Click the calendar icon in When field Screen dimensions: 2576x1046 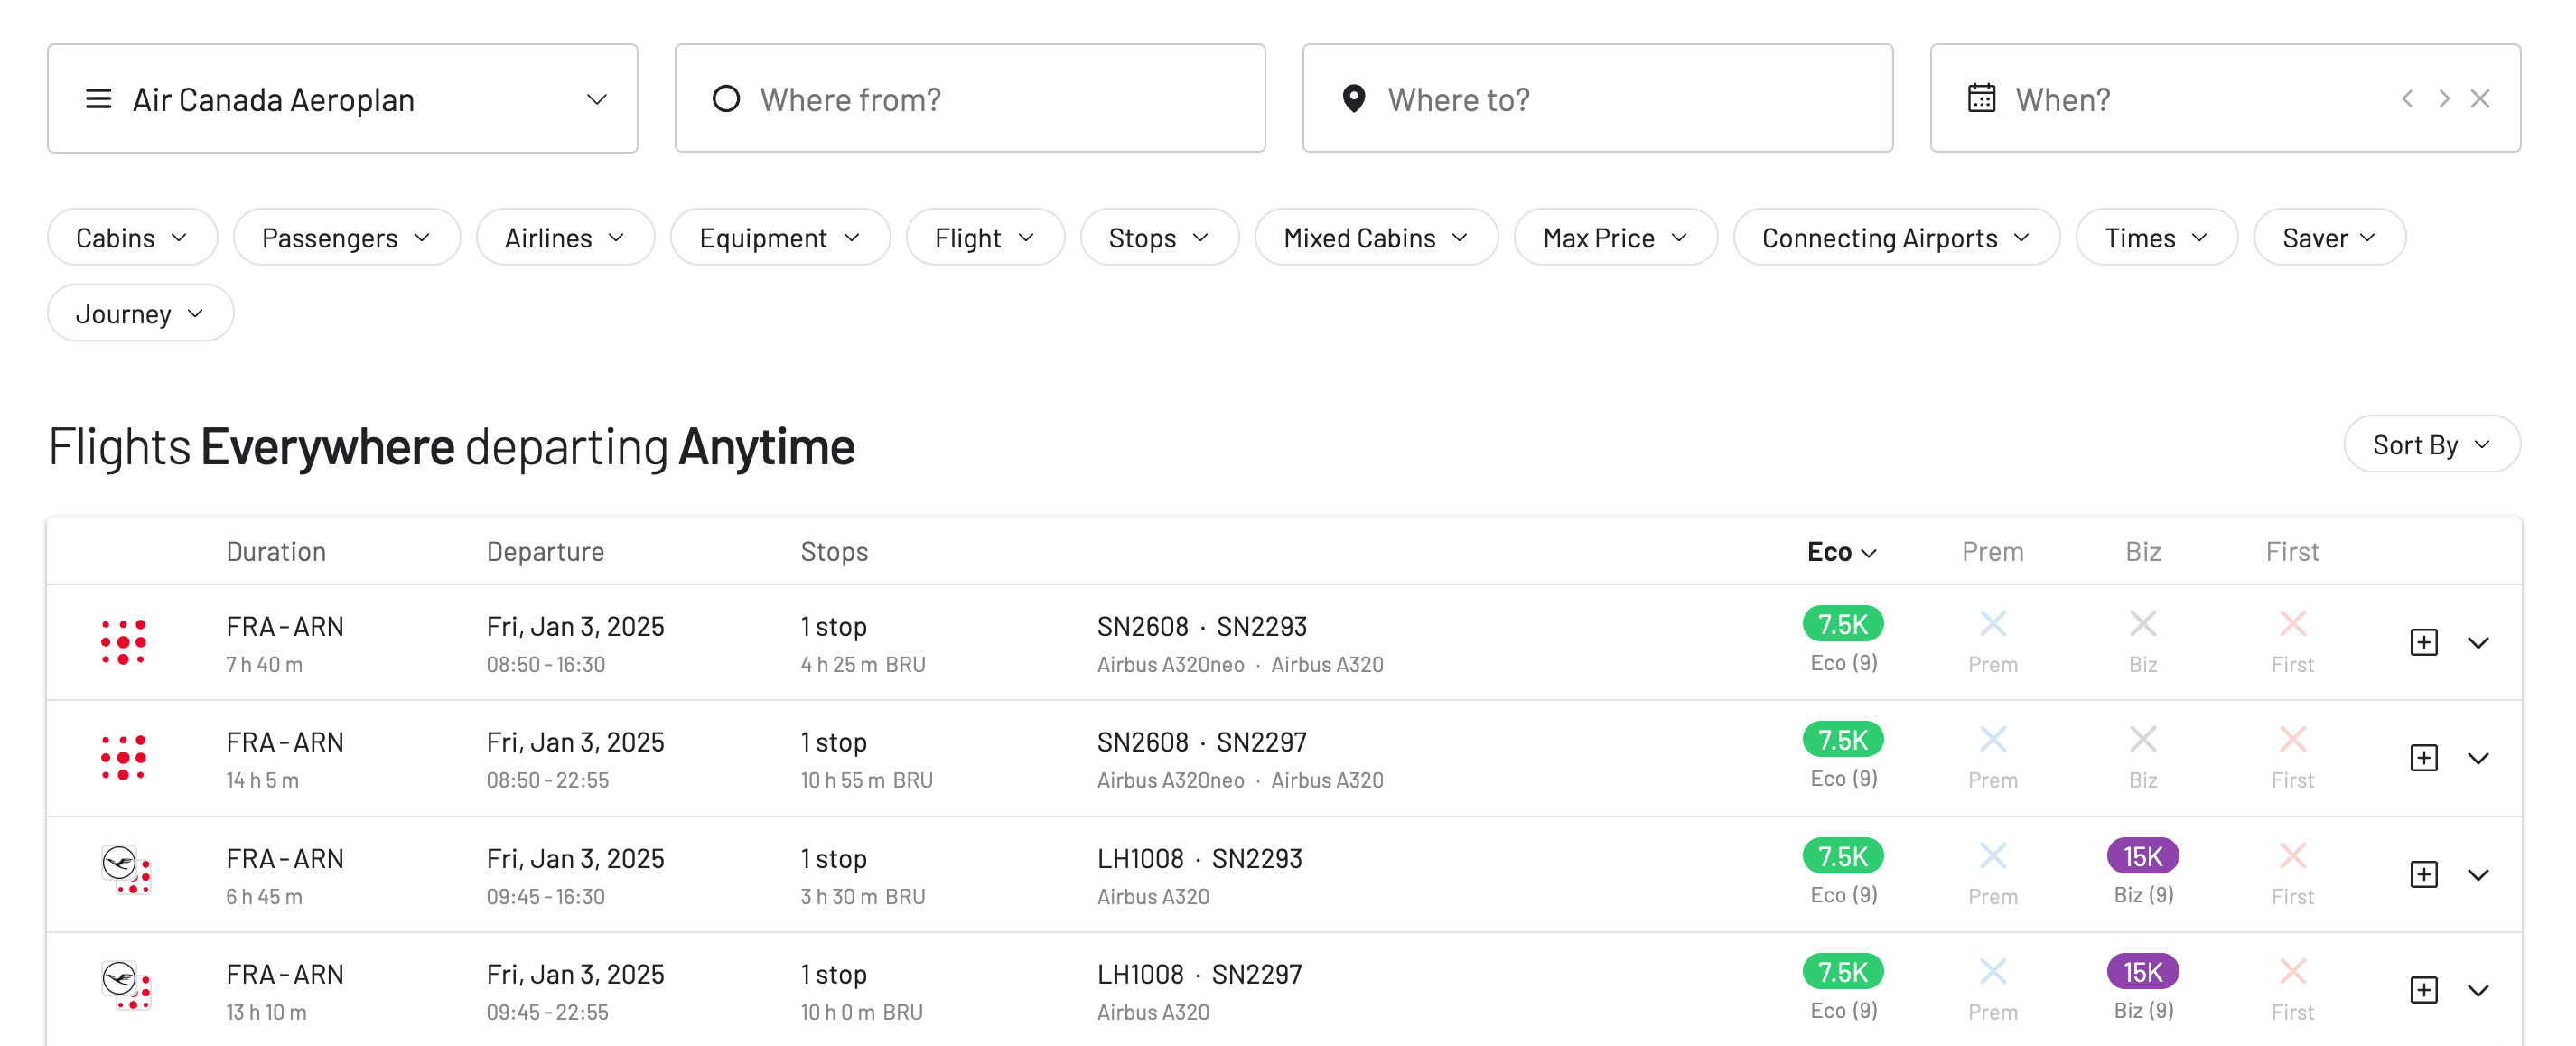pos(1981,98)
